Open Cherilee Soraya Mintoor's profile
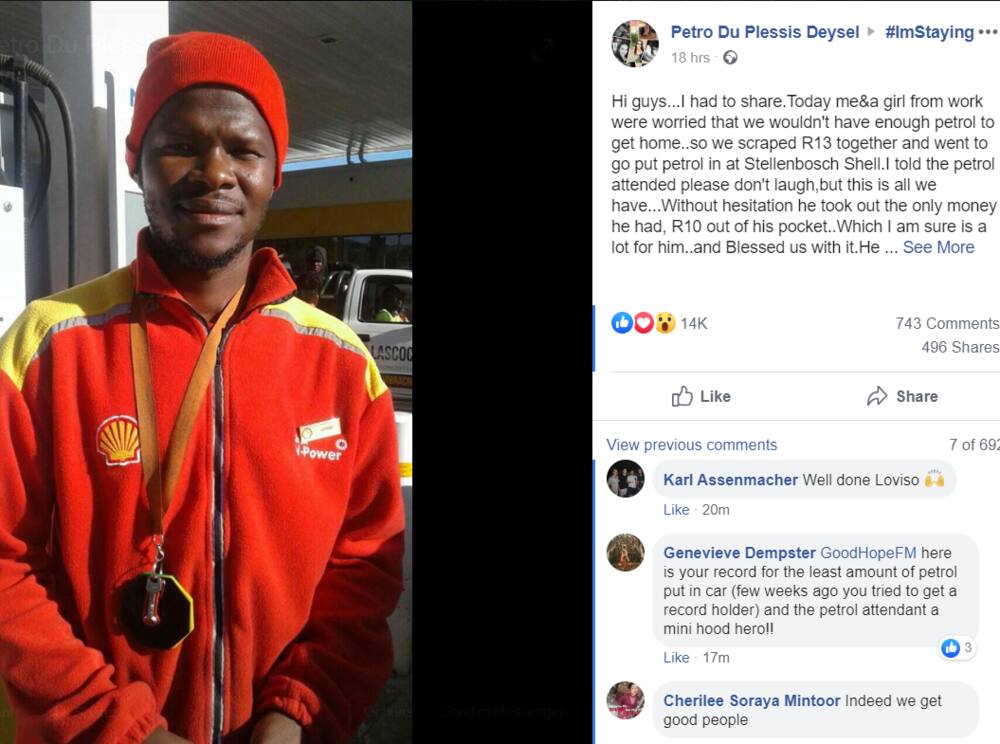Screen dimensions: 1000x744 pos(751,701)
